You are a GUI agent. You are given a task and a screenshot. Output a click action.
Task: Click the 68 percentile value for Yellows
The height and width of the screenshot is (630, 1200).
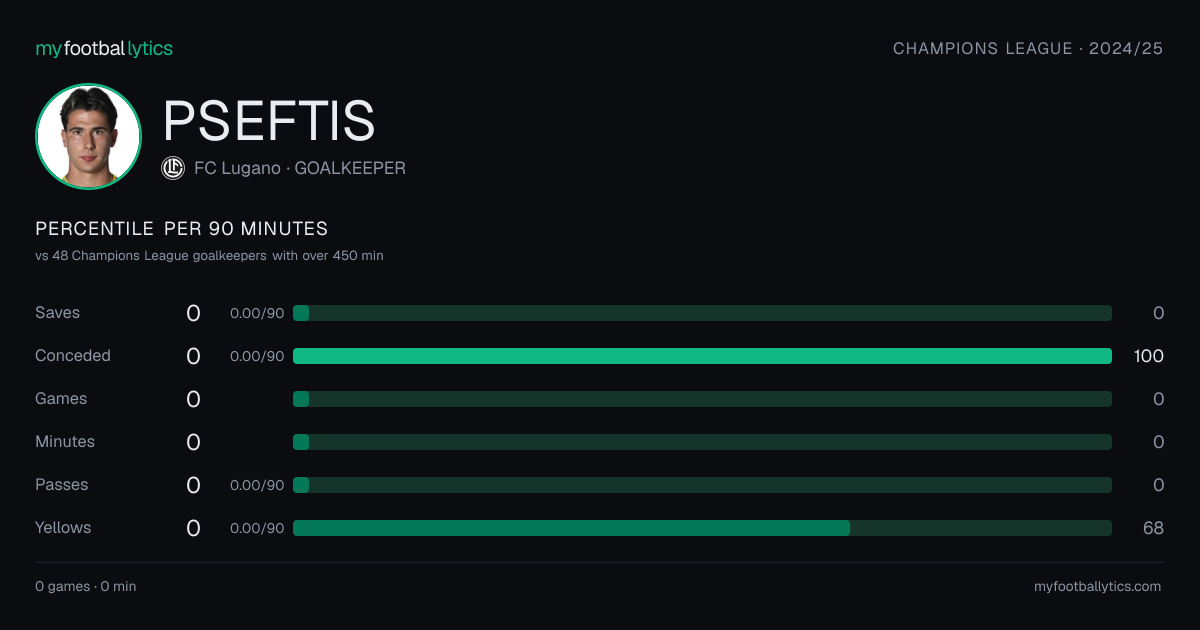tap(1153, 528)
